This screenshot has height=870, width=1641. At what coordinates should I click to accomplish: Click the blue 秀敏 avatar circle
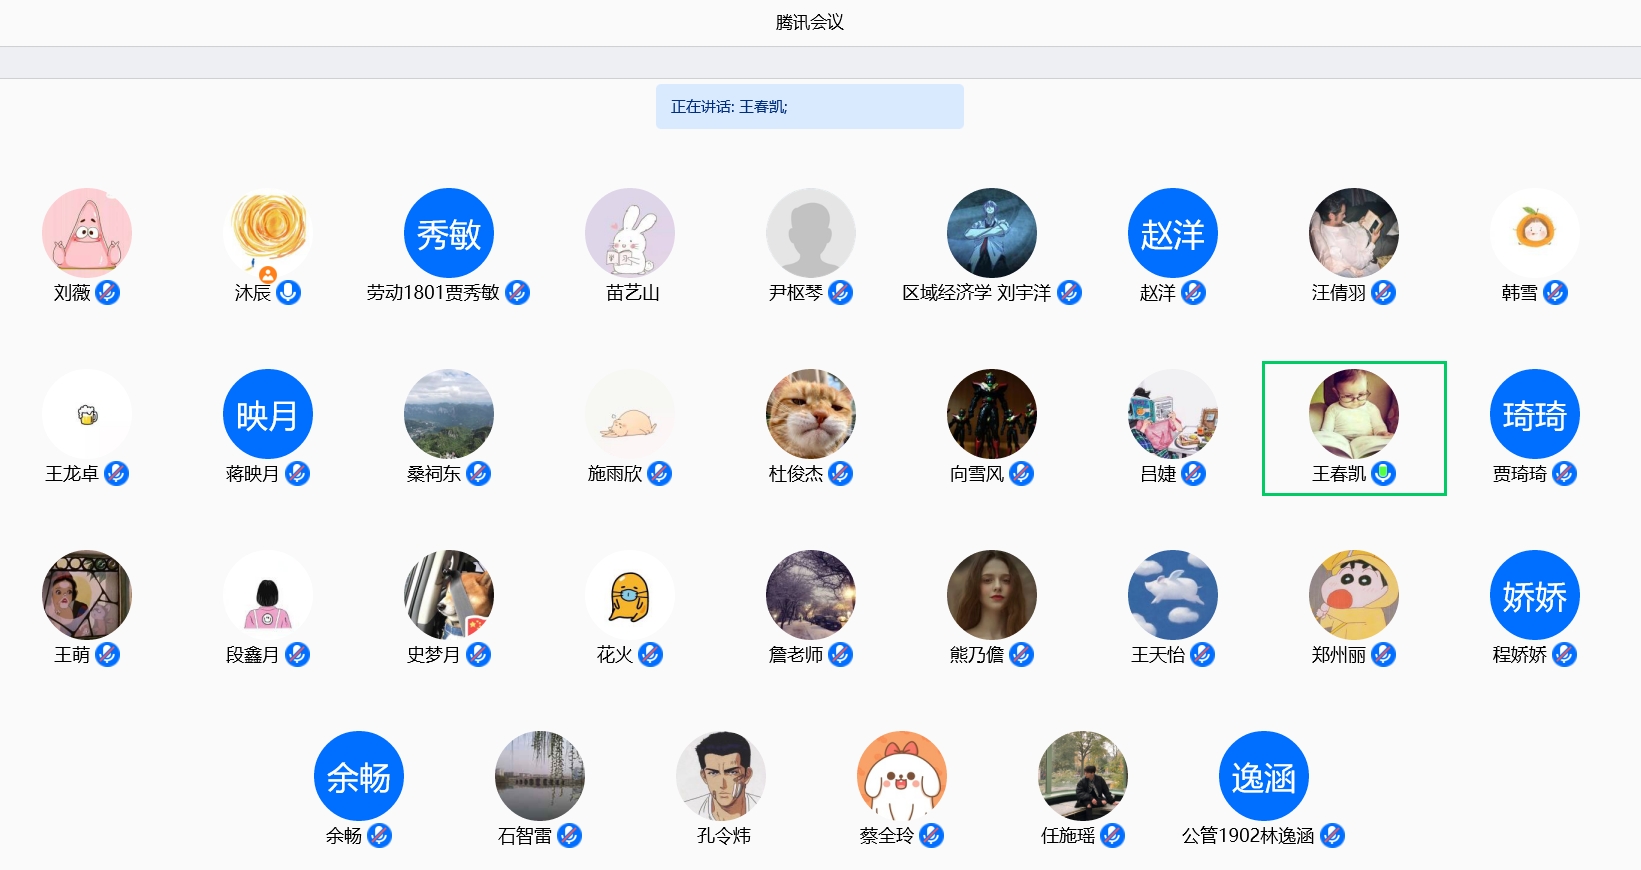pyautogui.click(x=448, y=233)
